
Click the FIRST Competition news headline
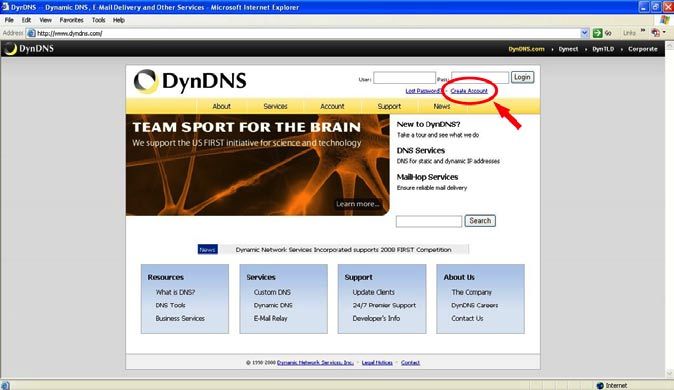343,249
